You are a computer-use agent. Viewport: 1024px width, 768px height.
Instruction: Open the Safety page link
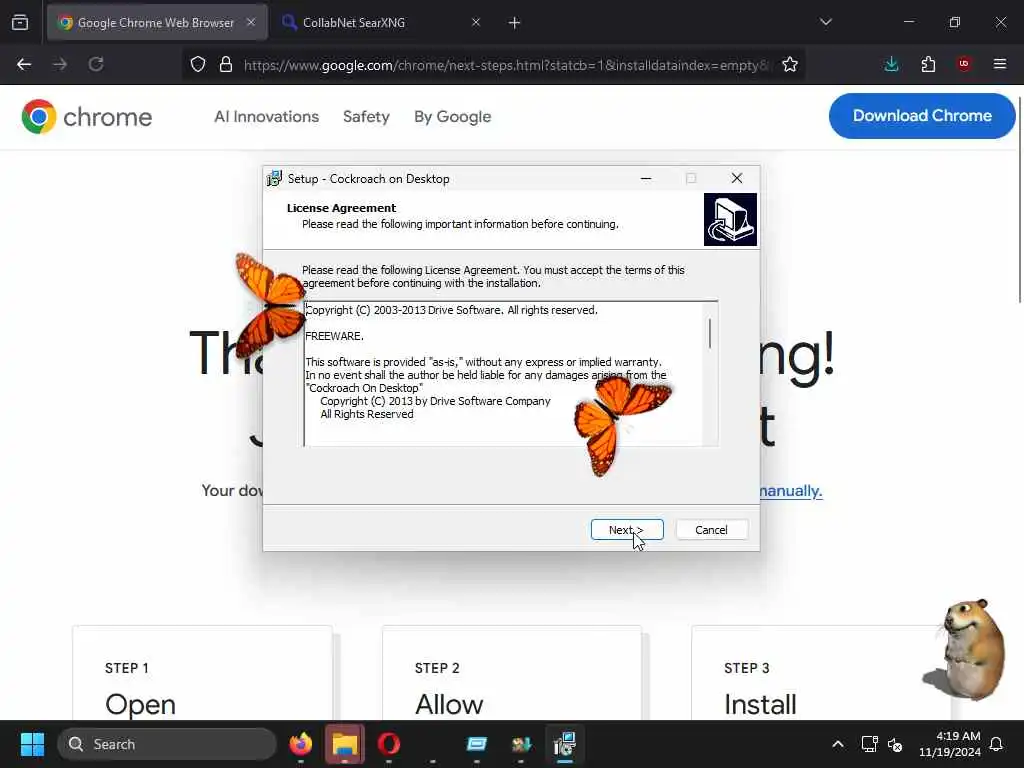[x=366, y=116]
